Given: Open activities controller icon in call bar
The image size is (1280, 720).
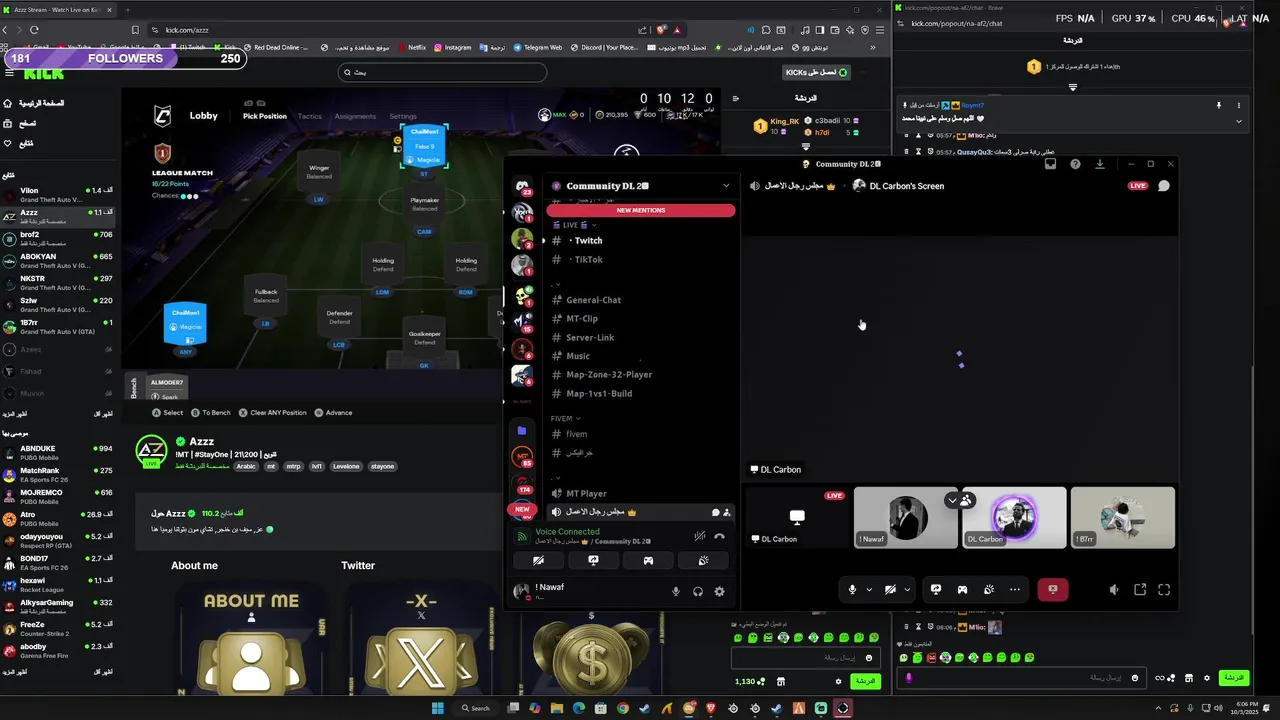Looking at the screenshot, I should (x=962, y=590).
